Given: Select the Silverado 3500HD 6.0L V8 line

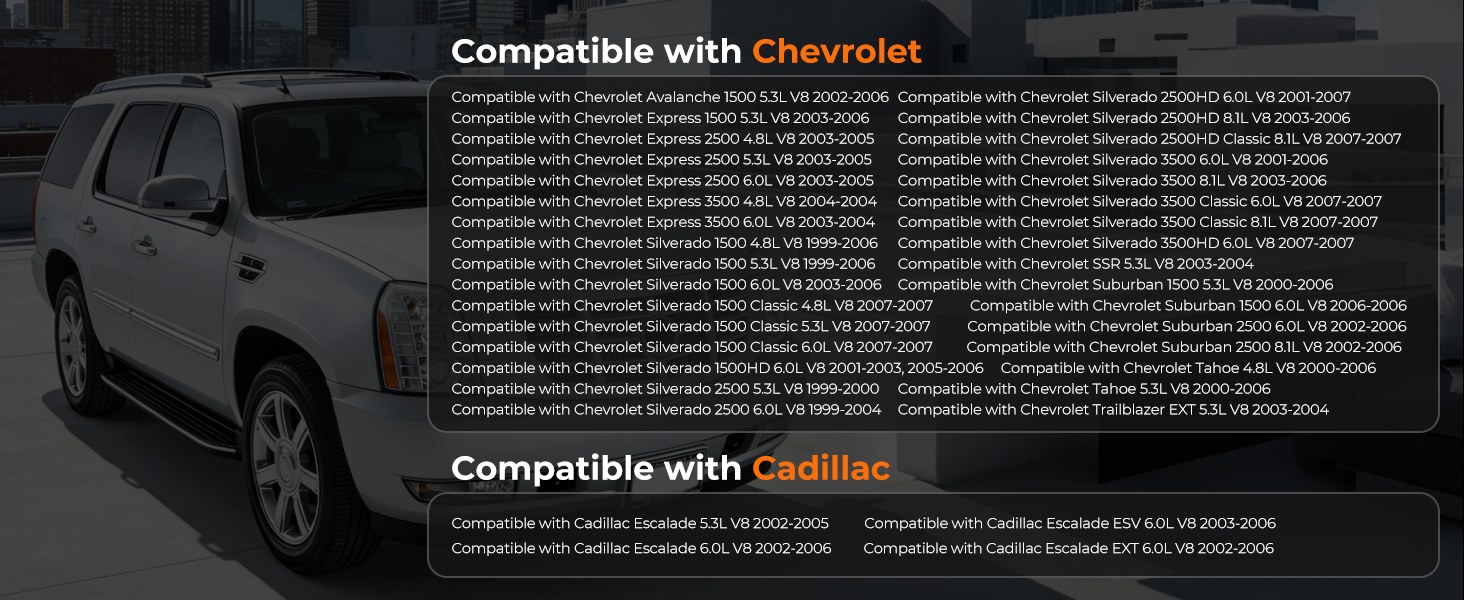Looking at the screenshot, I should [x=1126, y=243].
